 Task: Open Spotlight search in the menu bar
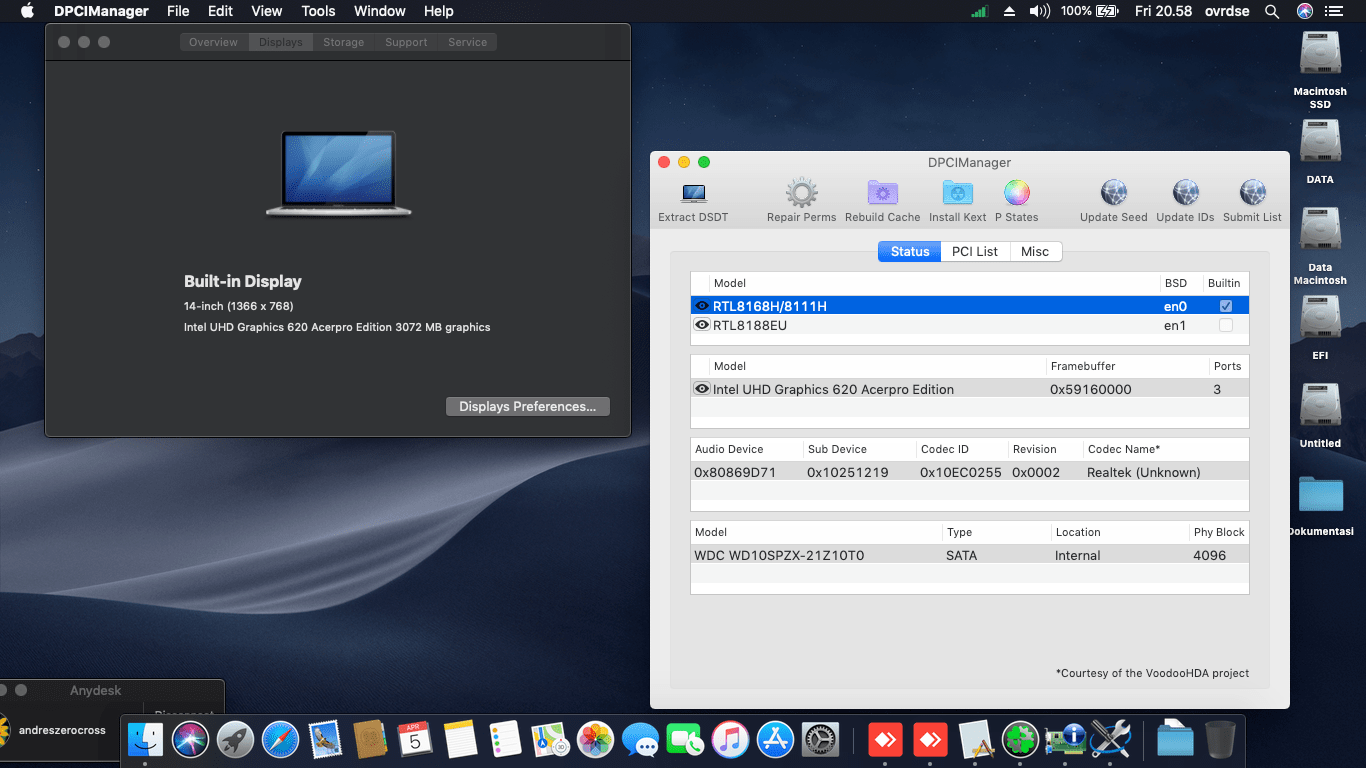(x=1271, y=11)
